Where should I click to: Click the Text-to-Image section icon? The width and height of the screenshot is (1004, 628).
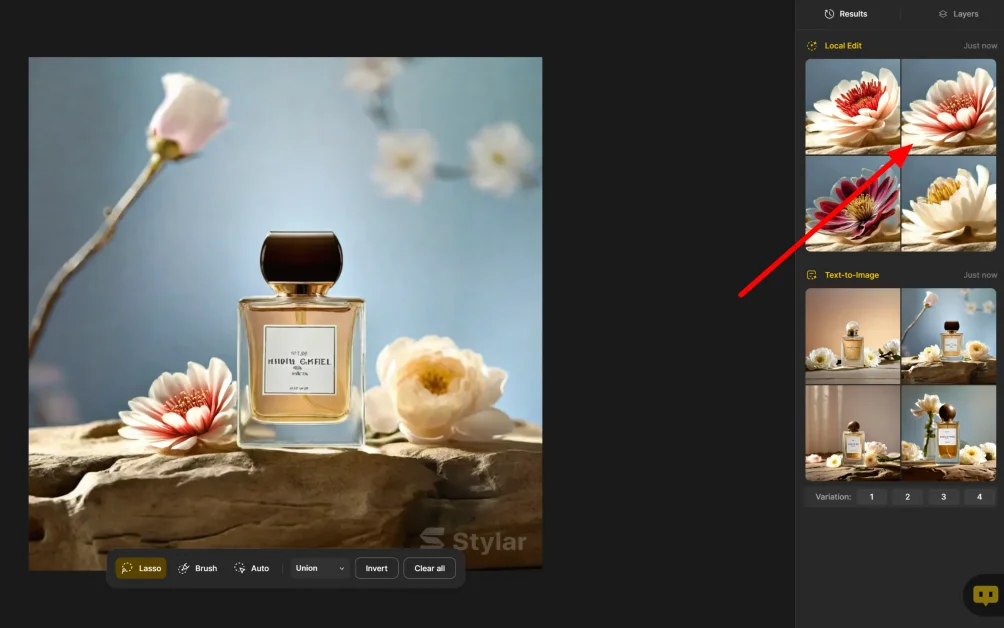point(812,275)
